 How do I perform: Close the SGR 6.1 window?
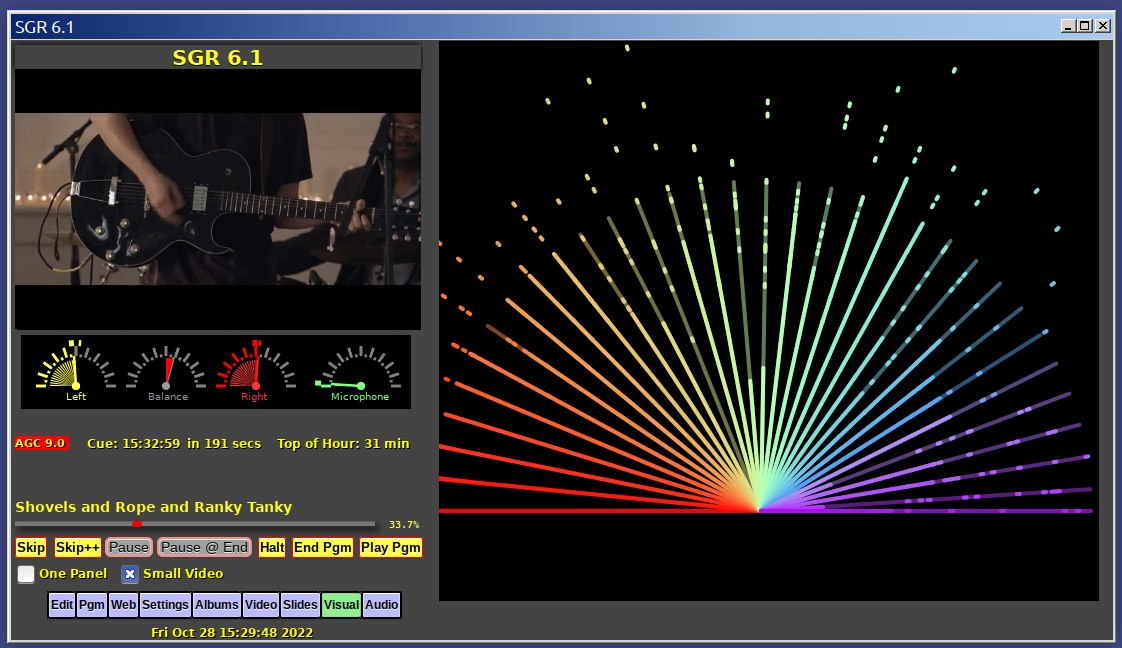pyautogui.click(x=1103, y=26)
